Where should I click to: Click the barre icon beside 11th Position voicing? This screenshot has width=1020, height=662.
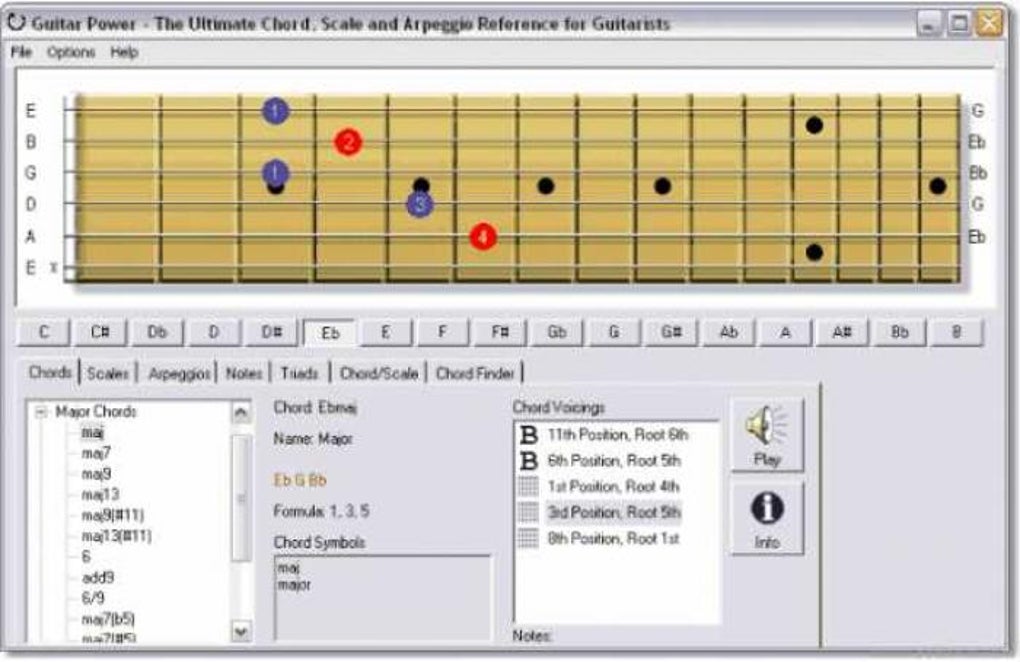pos(529,435)
